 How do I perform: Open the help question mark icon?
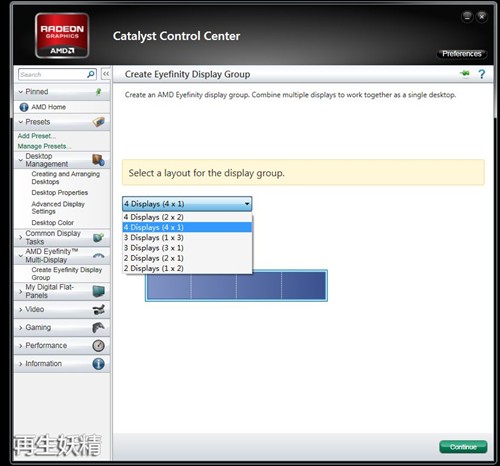481,74
